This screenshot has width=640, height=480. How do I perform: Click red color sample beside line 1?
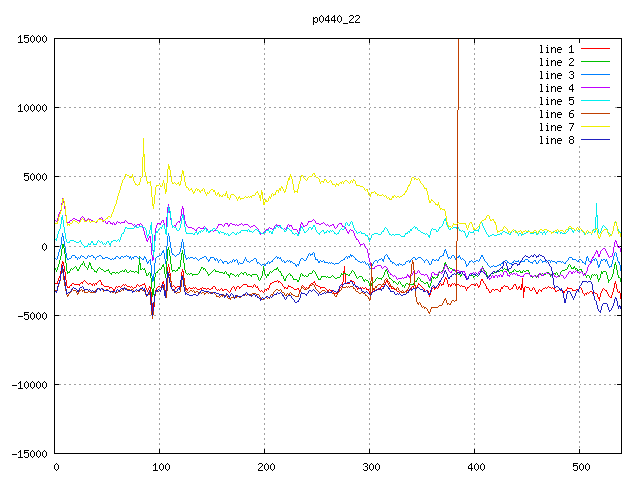tap(596, 49)
